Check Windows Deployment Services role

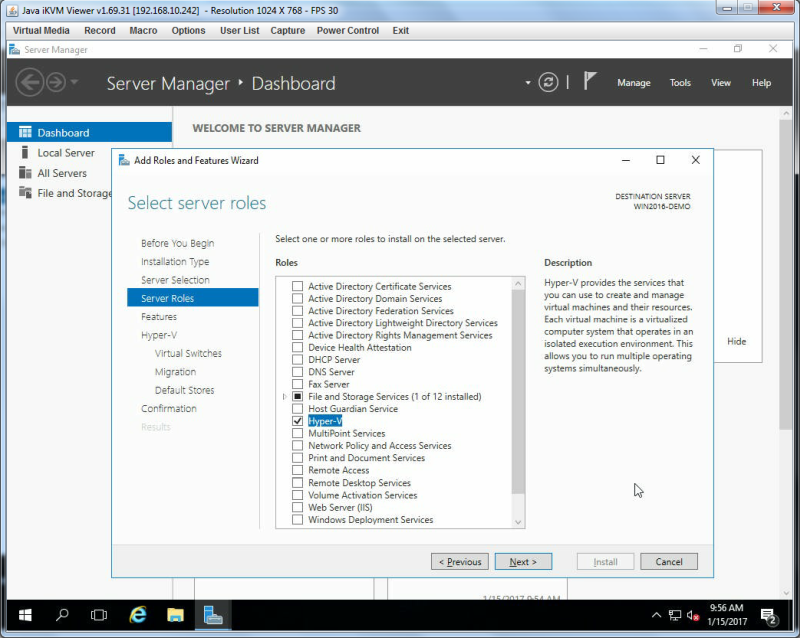(x=297, y=519)
